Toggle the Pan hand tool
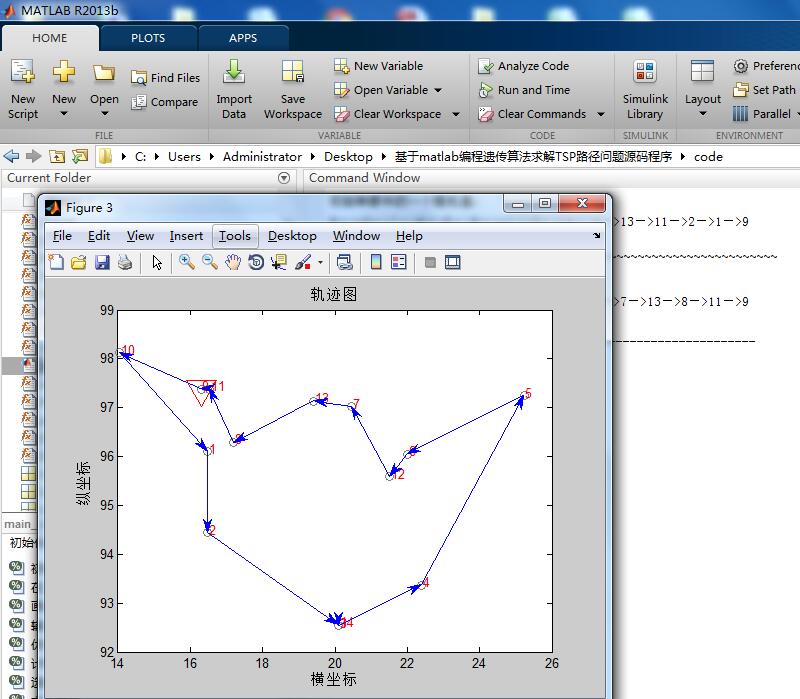This screenshot has width=800, height=699. click(233, 262)
